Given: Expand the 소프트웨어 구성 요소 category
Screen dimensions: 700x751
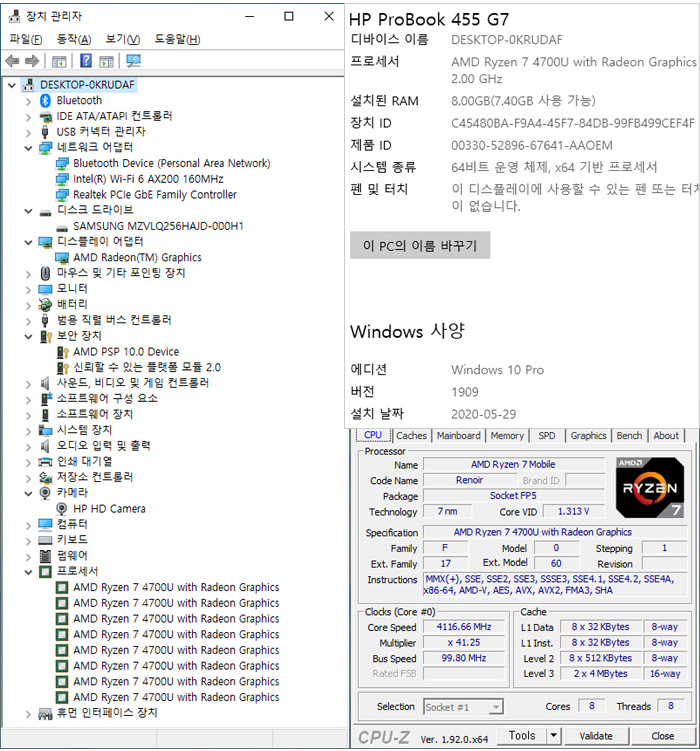Looking at the screenshot, I should tap(28, 399).
